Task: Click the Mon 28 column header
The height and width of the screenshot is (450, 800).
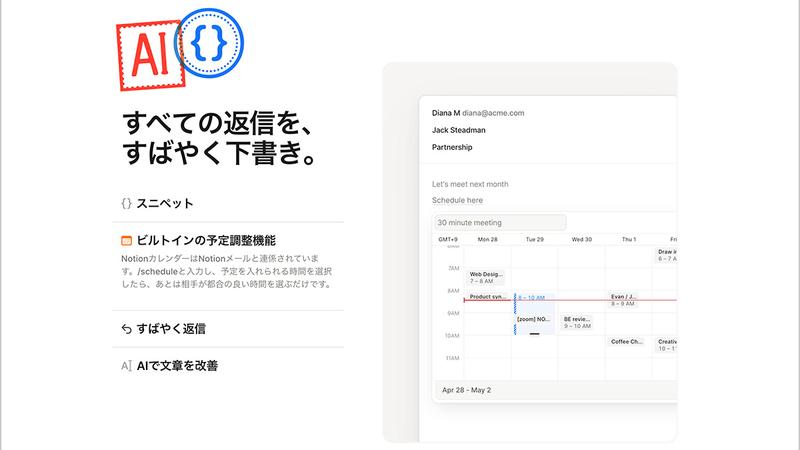Action: (487, 239)
